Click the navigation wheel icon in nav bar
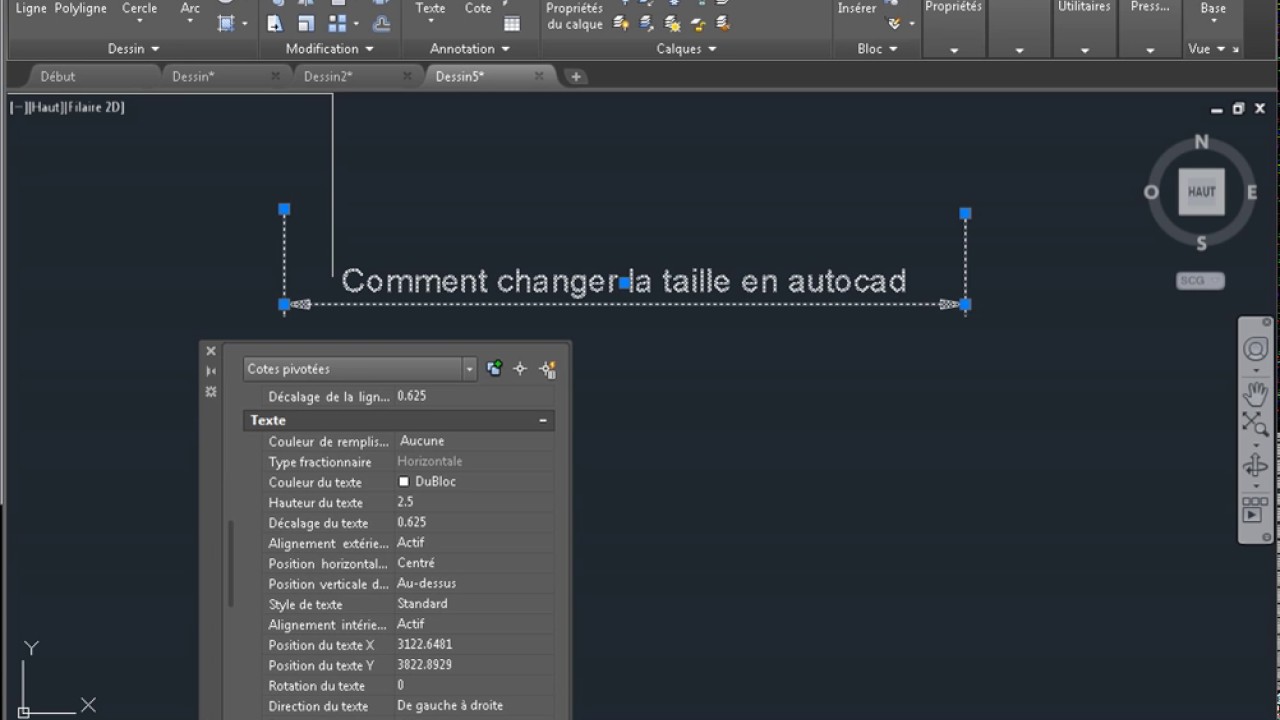Viewport: 1280px width, 720px height. tap(1255, 349)
